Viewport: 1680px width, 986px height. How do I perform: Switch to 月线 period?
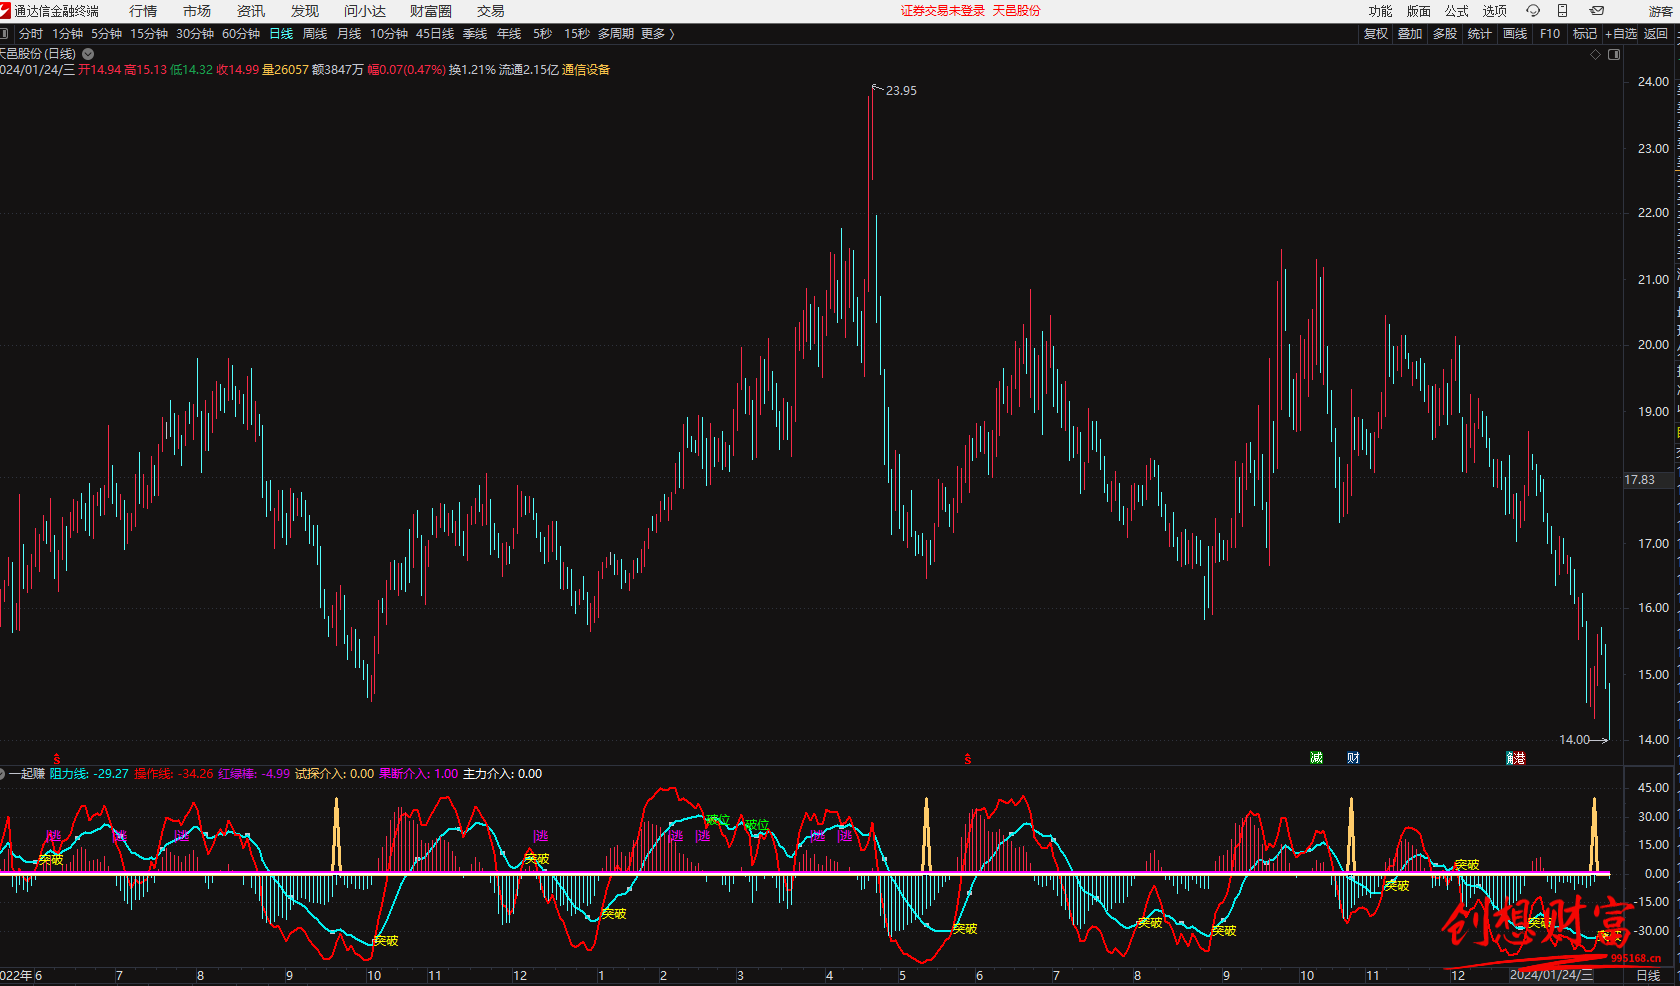(x=349, y=33)
